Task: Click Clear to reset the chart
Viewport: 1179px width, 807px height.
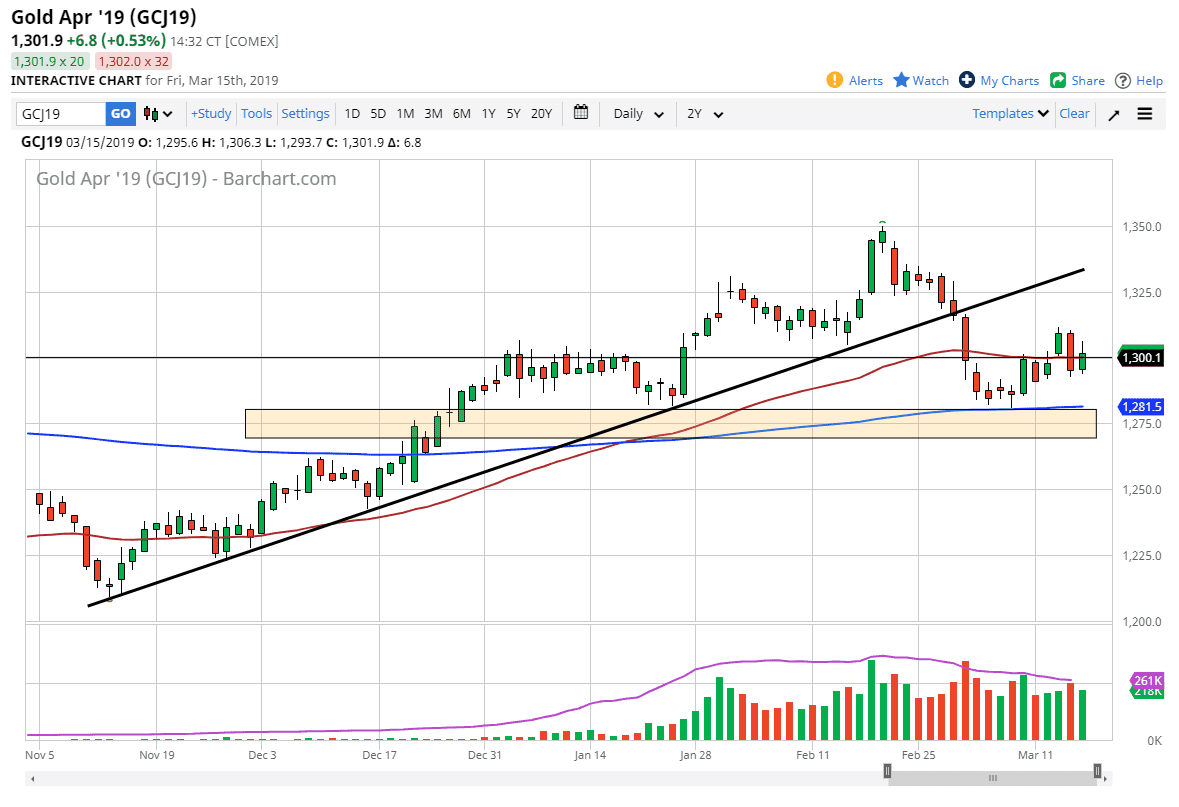Action: click(x=1074, y=114)
